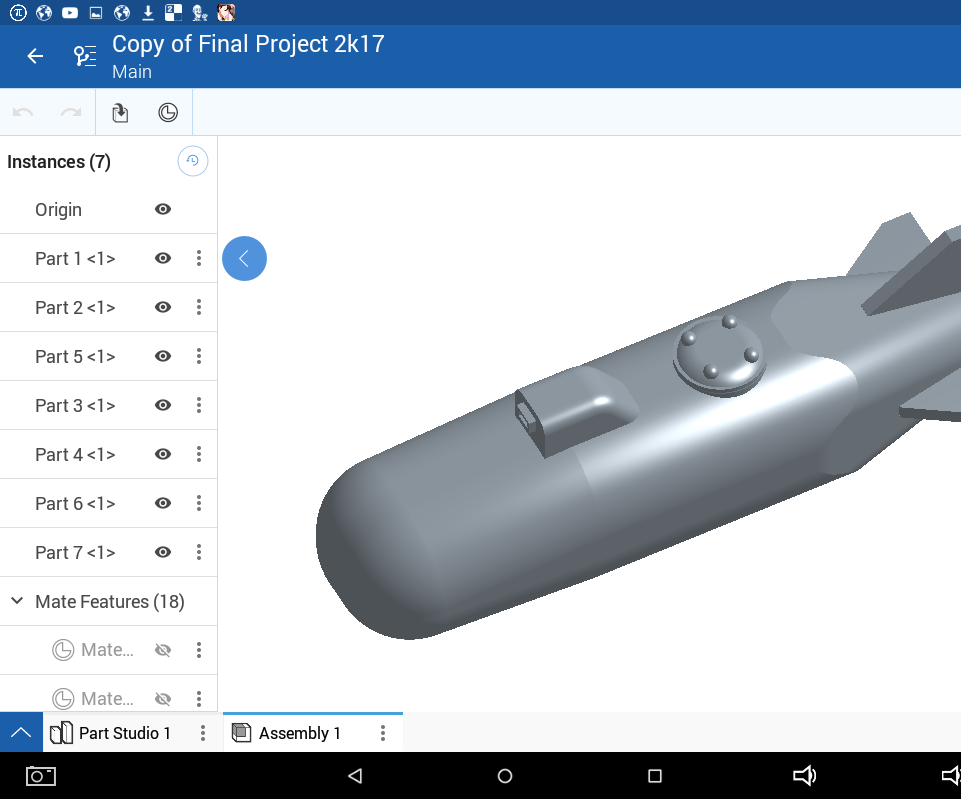Click the Redo icon

(x=70, y=112)
